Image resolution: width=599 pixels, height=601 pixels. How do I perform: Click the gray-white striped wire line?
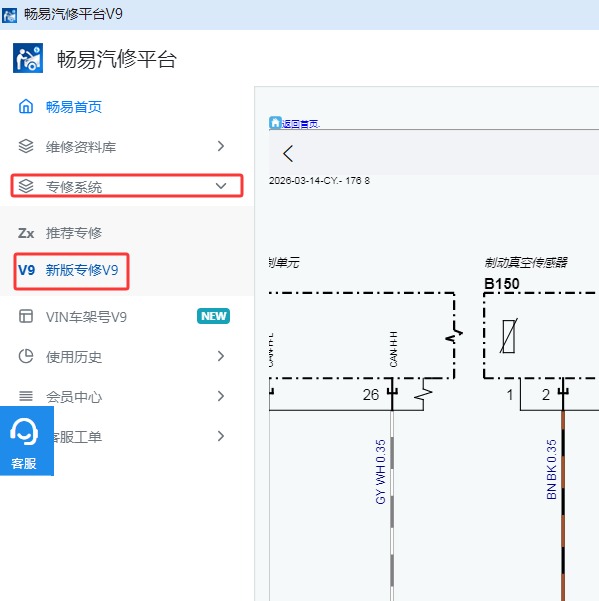click(392, 506)
